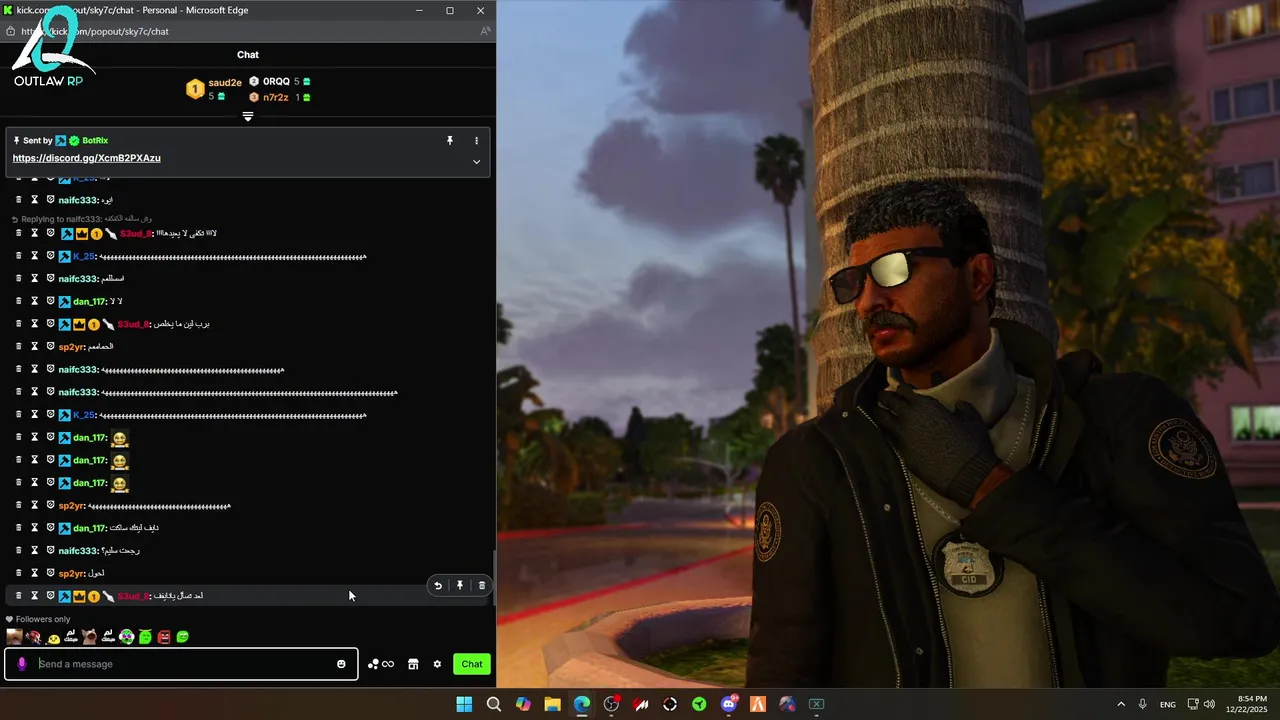Pin the hovered S3ud_8 message
Screen dimensions: 1280x720
(460, 586)
